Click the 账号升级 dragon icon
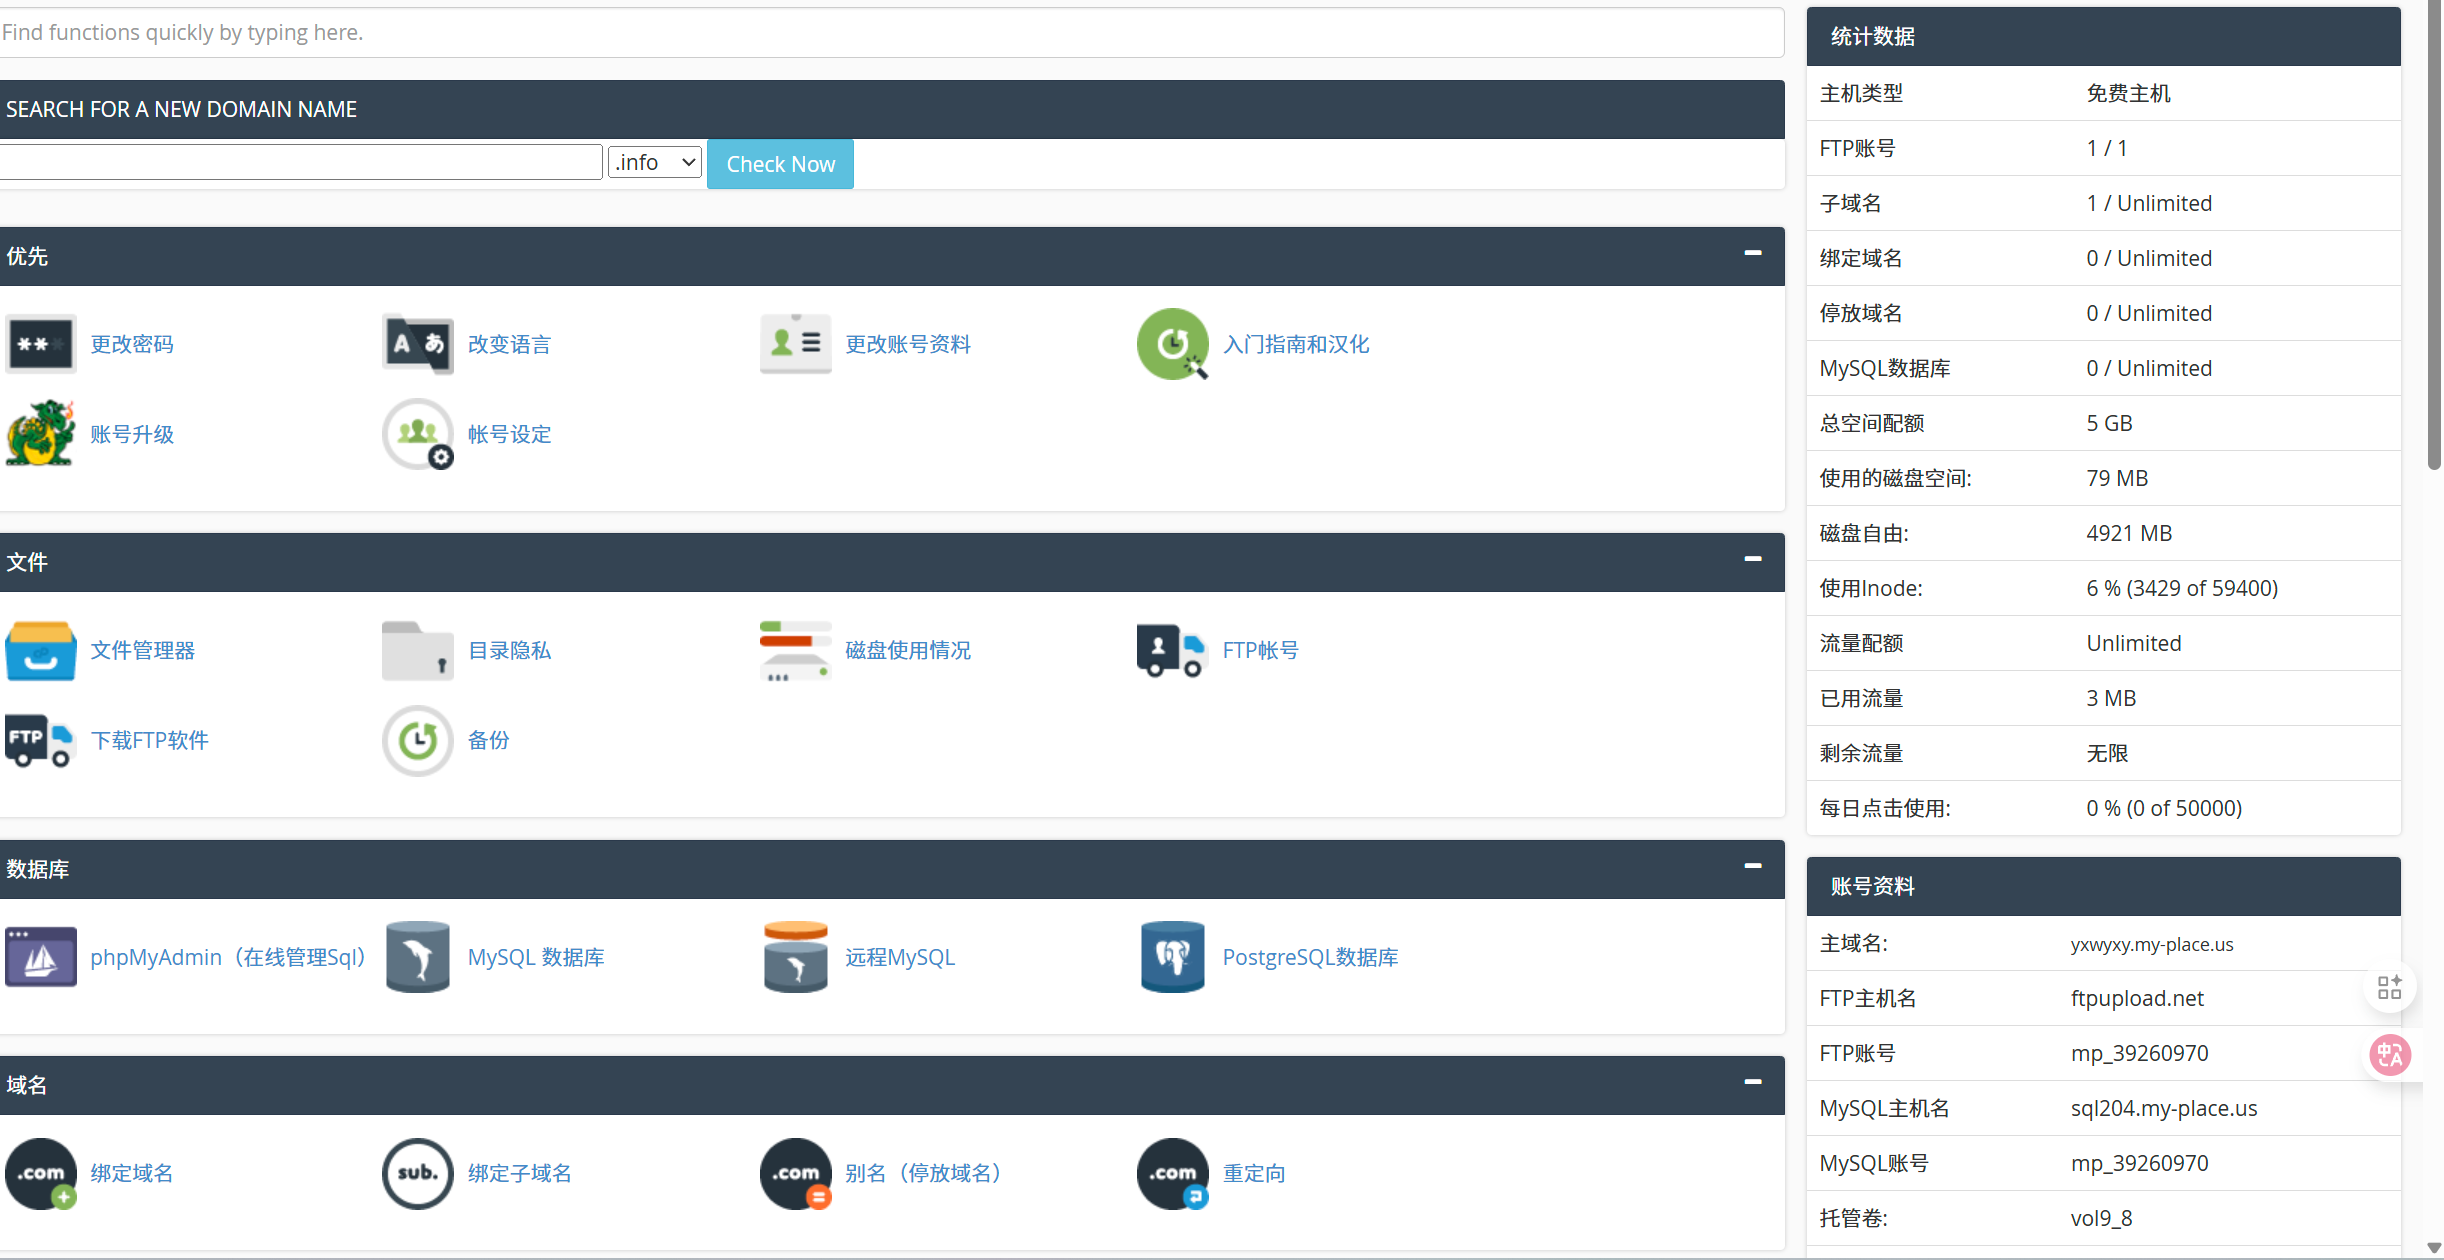Image resolution: width=2444 pixels, height=1260 pixels. pos(40,434)
